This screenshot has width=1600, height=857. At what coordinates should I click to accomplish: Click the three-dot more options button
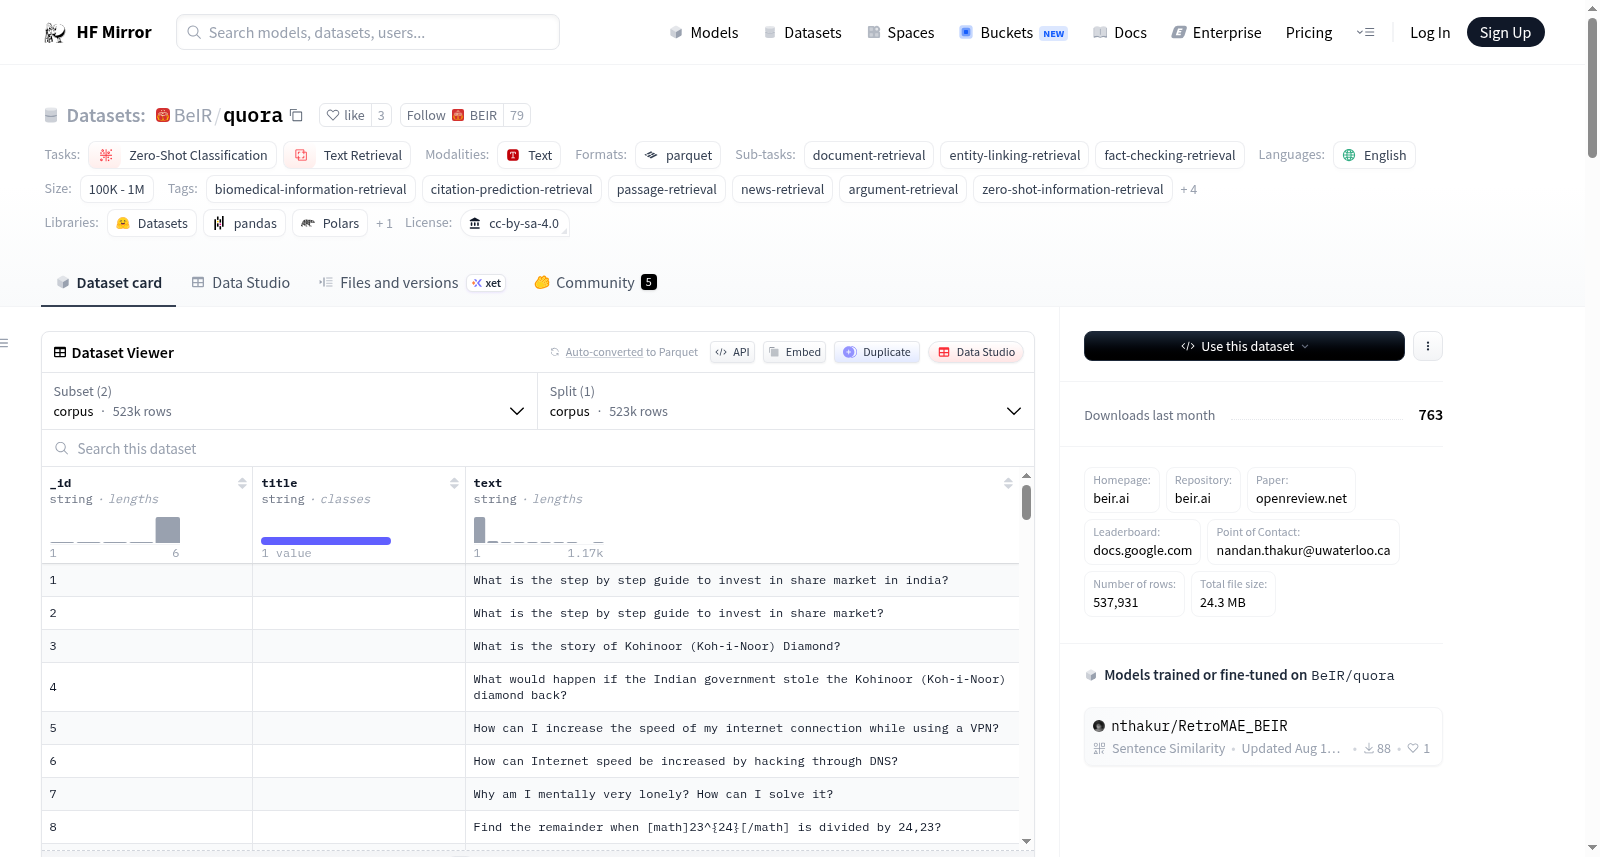click(1428, 346)
